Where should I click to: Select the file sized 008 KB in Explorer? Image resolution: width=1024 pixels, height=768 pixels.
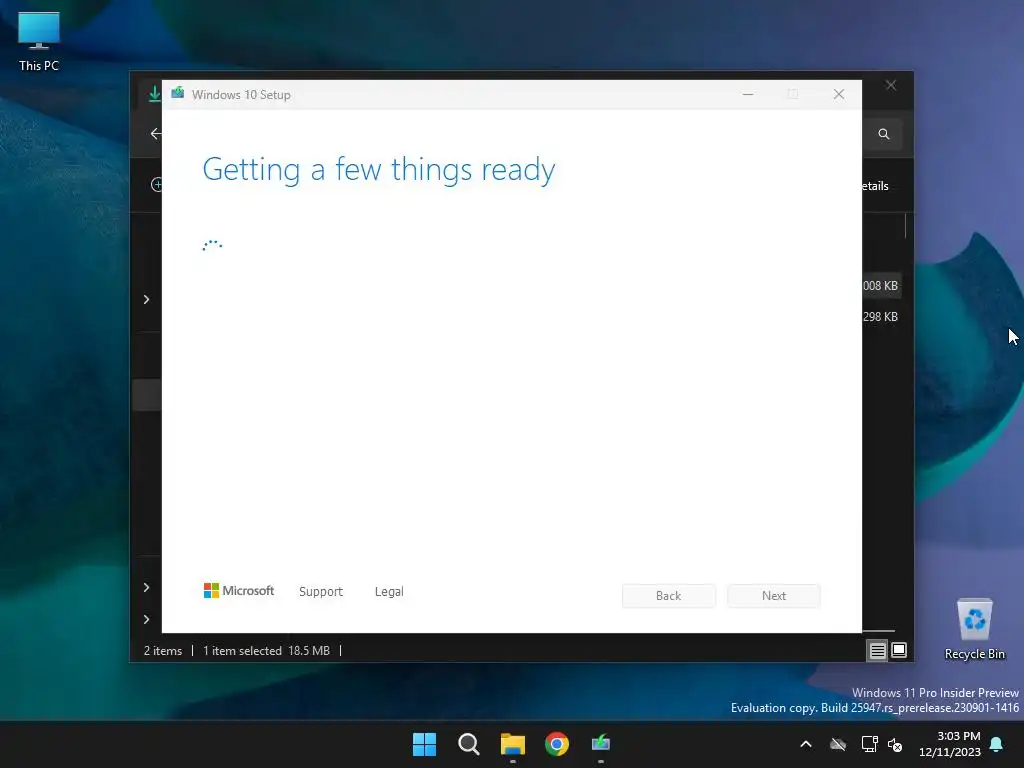pyautogui.click(x=880, y=285)
